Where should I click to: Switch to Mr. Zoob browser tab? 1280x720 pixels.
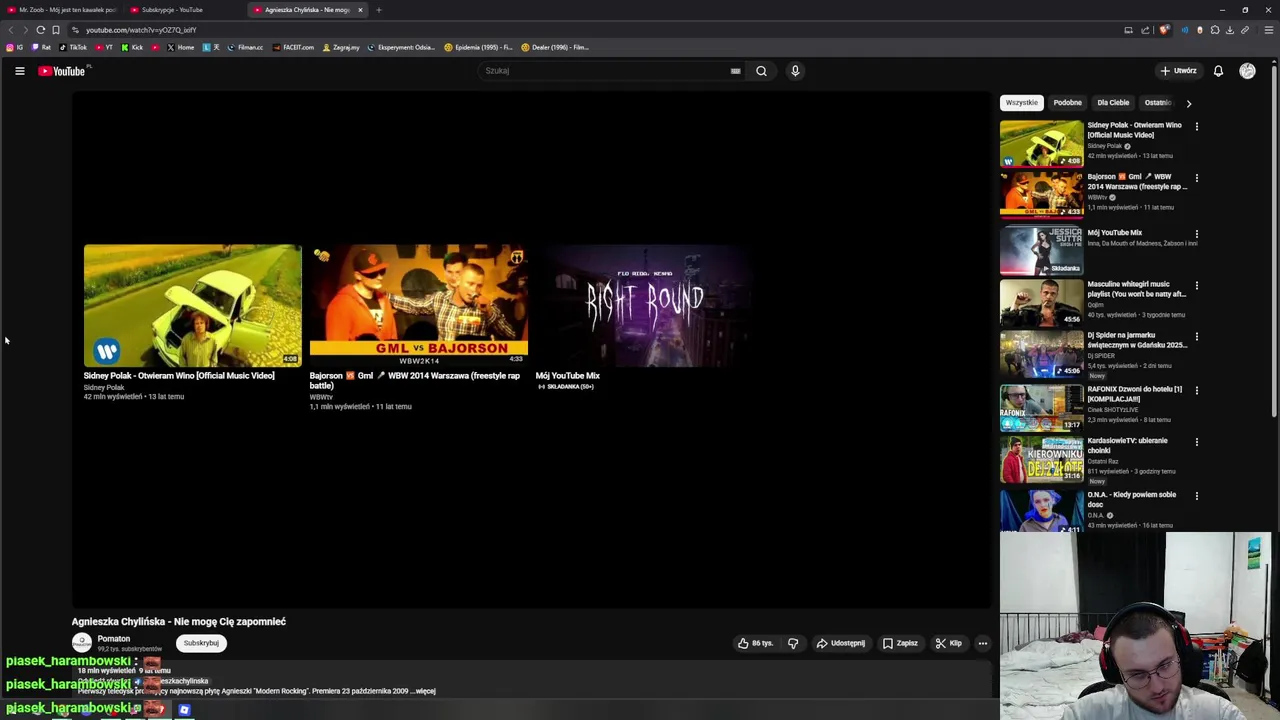[62, 10]
